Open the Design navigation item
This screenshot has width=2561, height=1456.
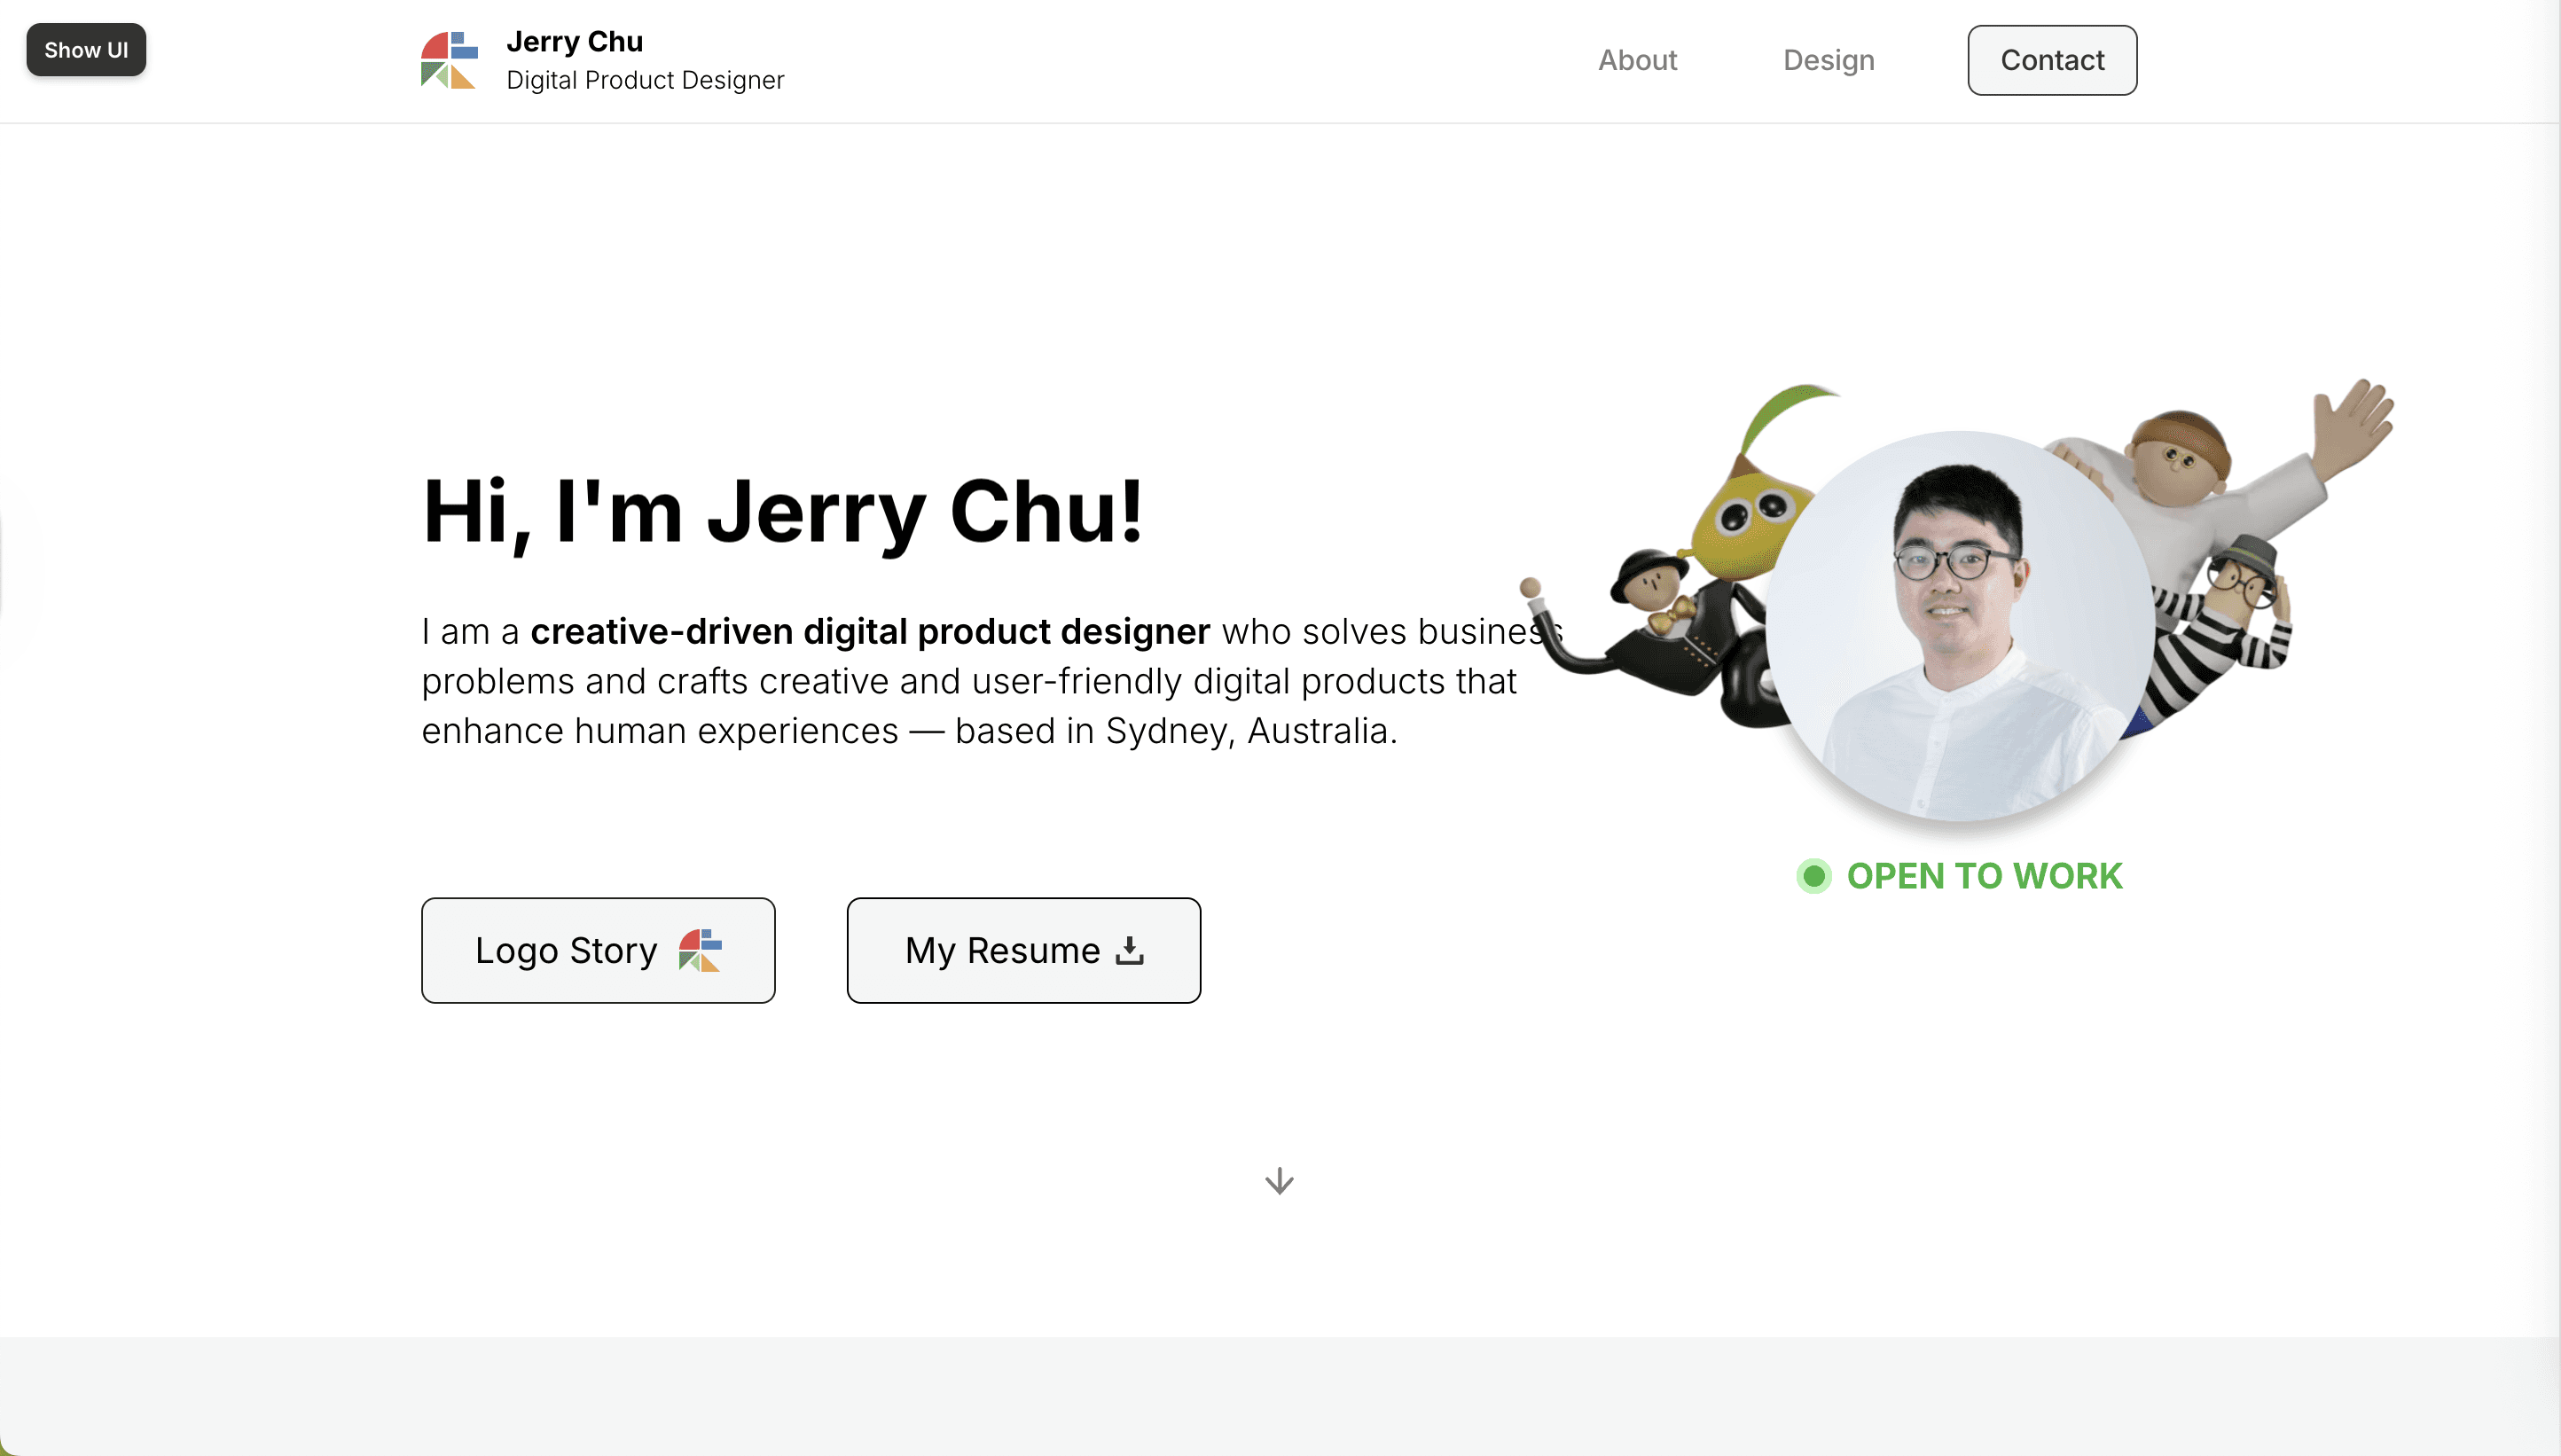coord(1828,60)
